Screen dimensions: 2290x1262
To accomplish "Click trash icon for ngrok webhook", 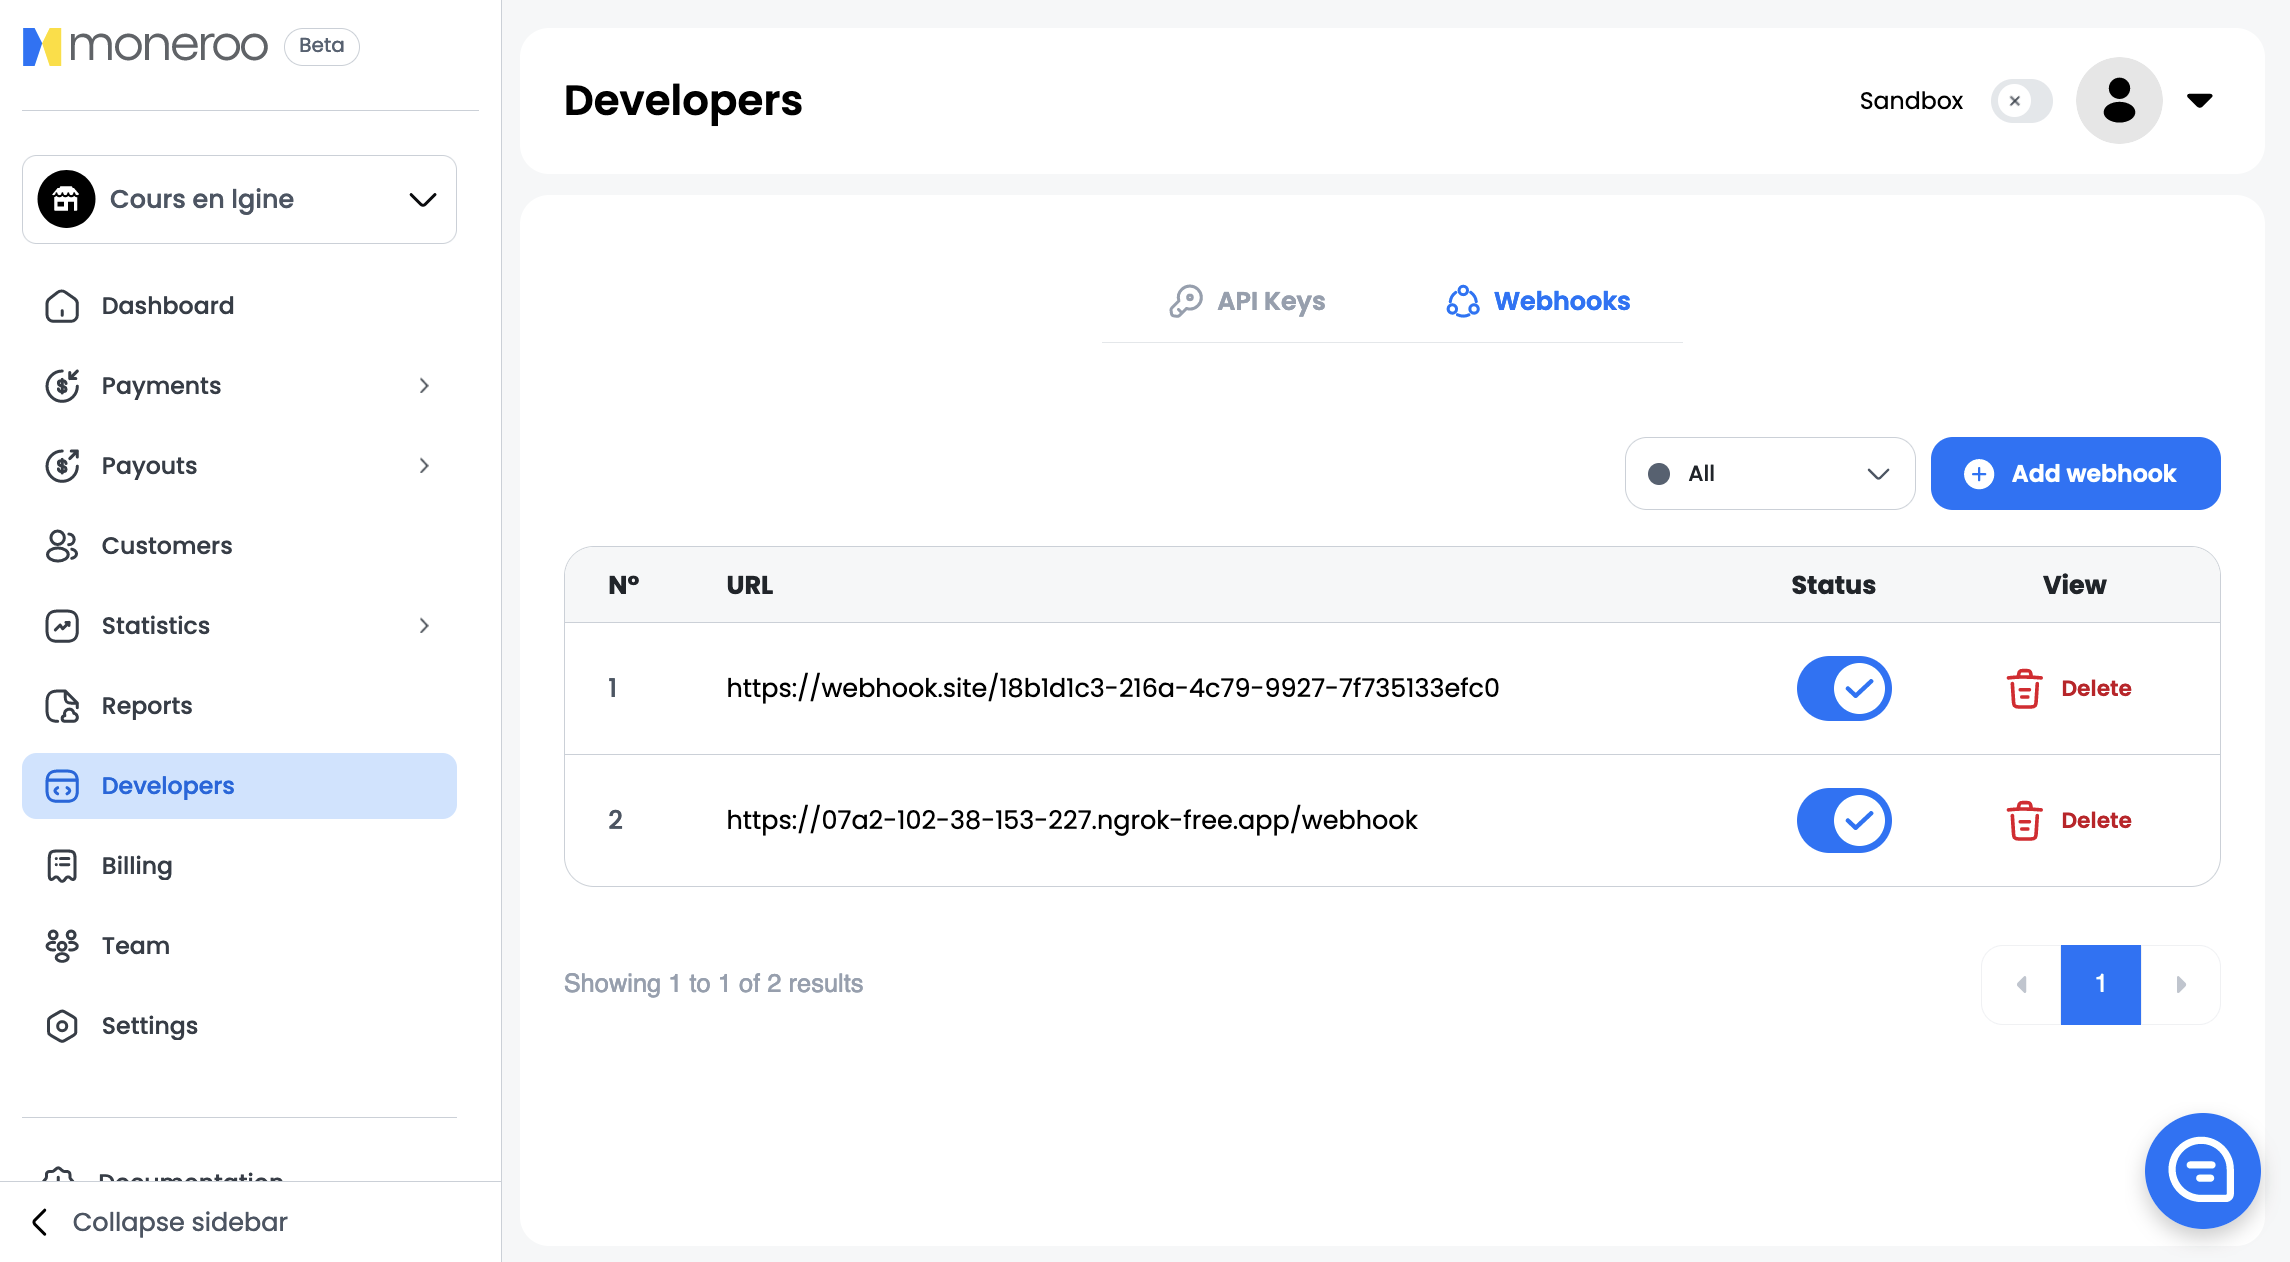I will pyautogui.click(x=2024, y=821).
